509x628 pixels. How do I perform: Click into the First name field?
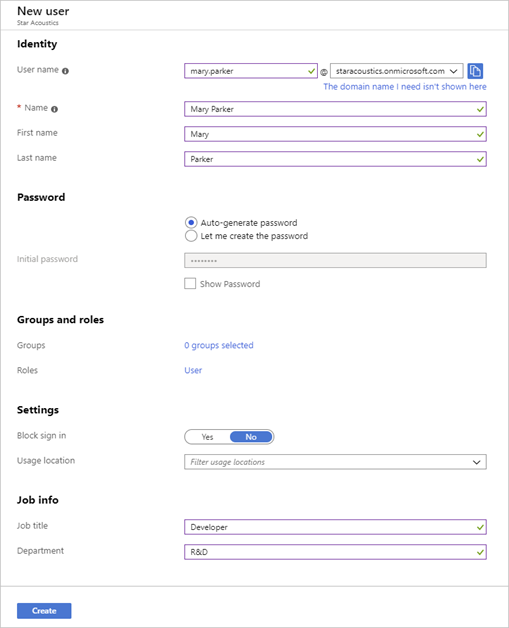coord(335,134)
